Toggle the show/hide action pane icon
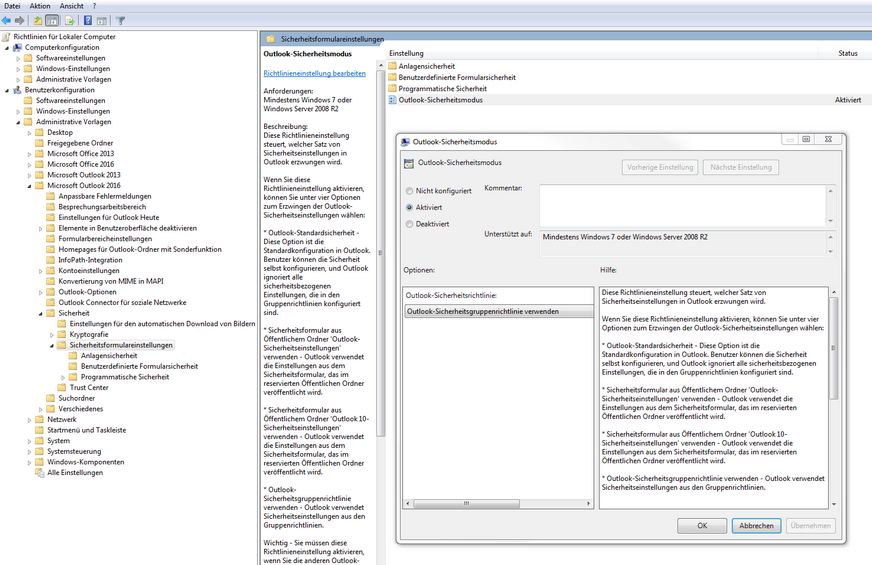Viewport: 872px width, 565px height. tap(101, 21)
